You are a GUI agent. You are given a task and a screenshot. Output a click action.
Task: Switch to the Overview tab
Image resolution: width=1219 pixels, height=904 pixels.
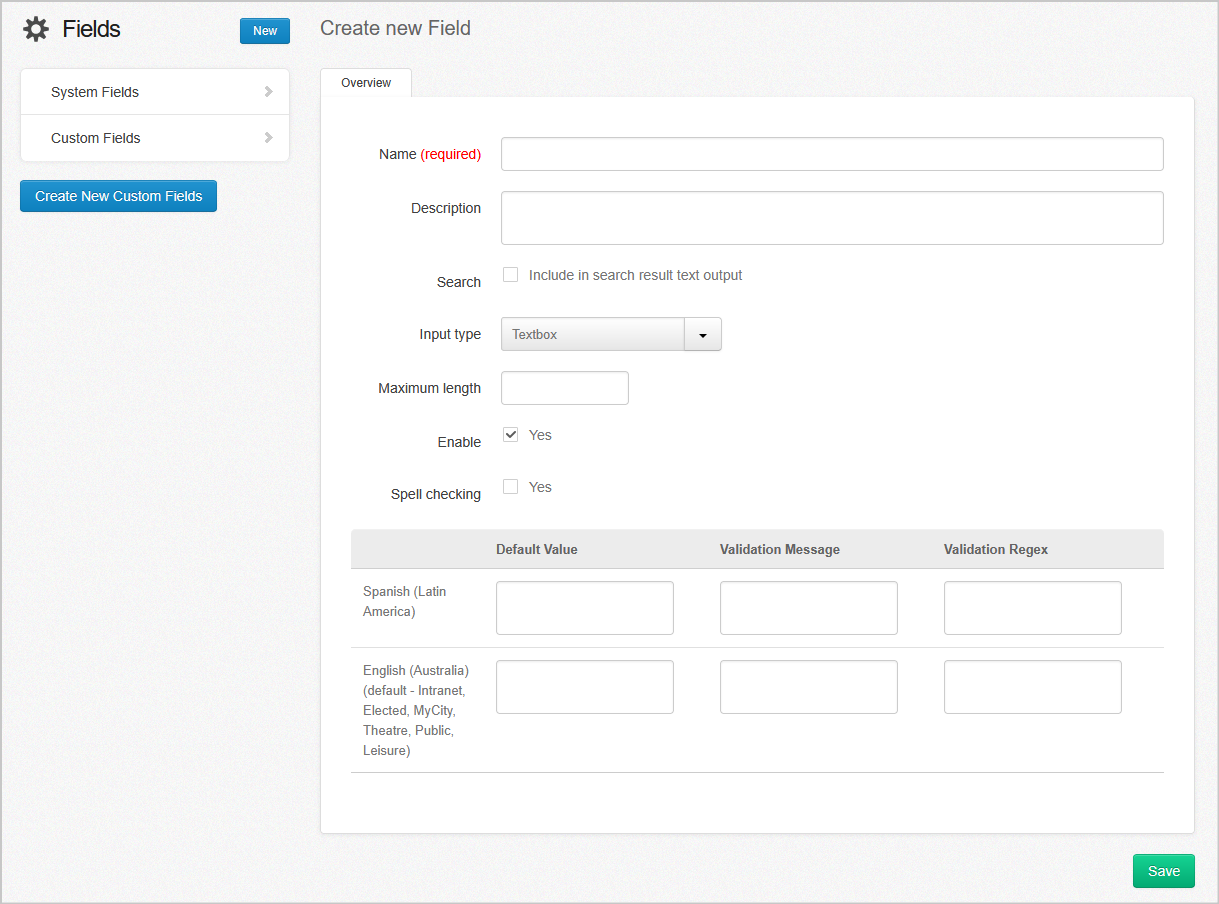pos(366,83)
